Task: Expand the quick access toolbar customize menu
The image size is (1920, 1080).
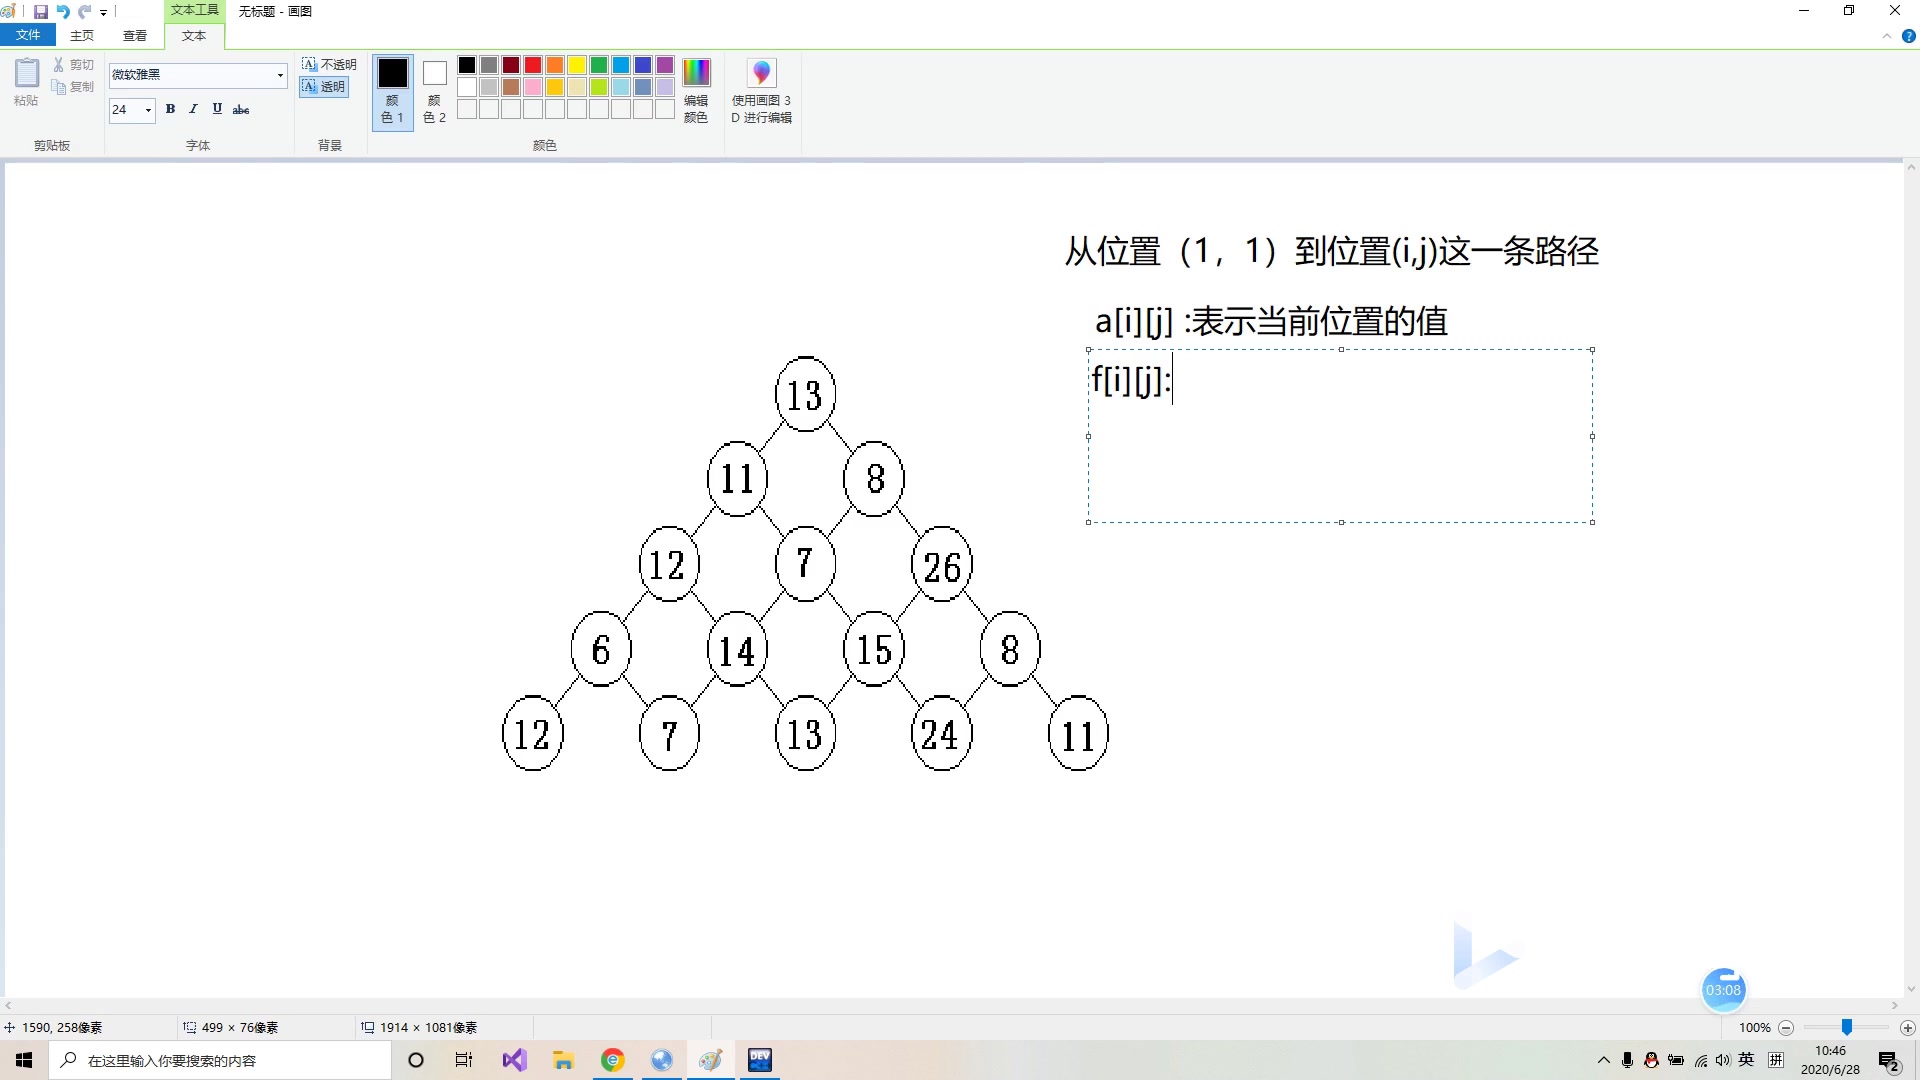Action: click(103, 12)
